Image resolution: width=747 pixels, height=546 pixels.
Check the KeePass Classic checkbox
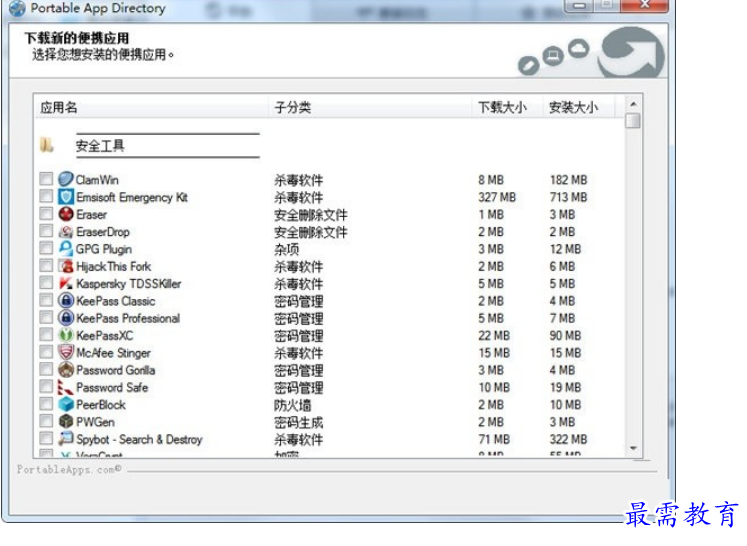pos(46,300)
